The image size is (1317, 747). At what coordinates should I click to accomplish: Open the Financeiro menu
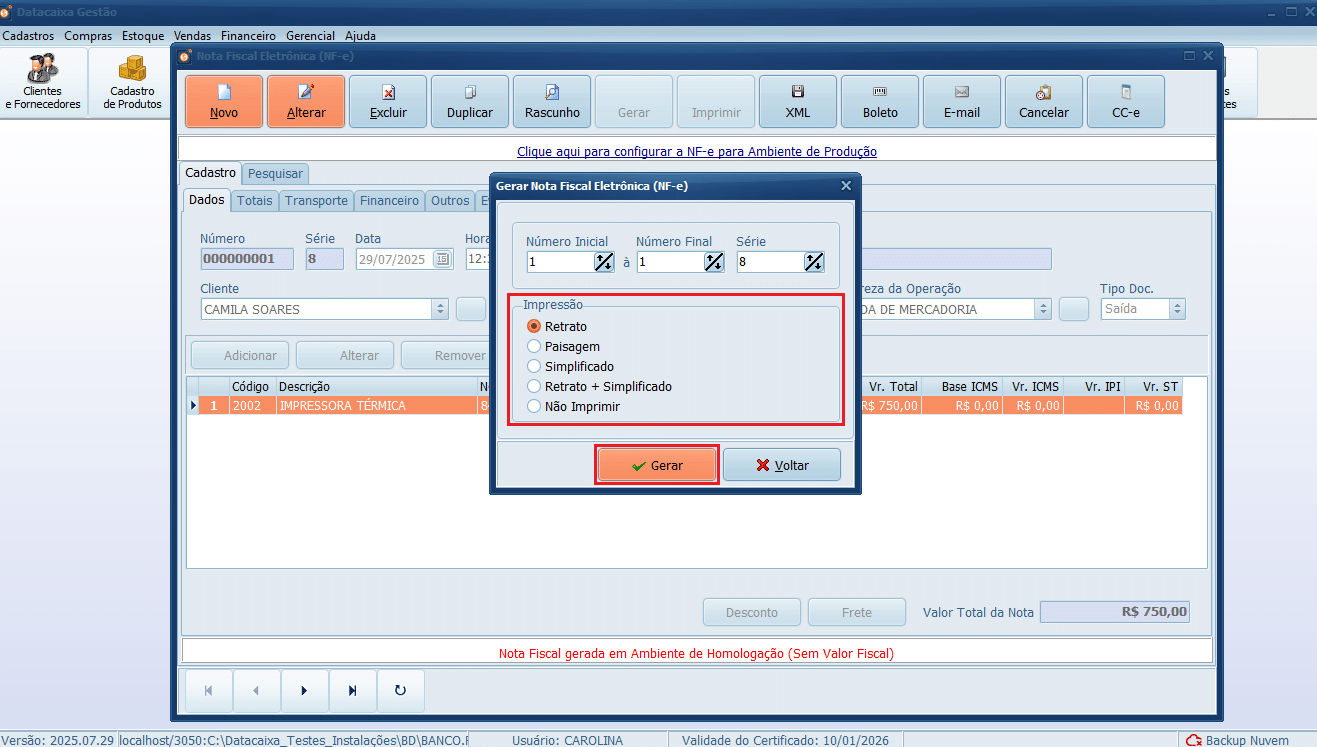point(248,35)
